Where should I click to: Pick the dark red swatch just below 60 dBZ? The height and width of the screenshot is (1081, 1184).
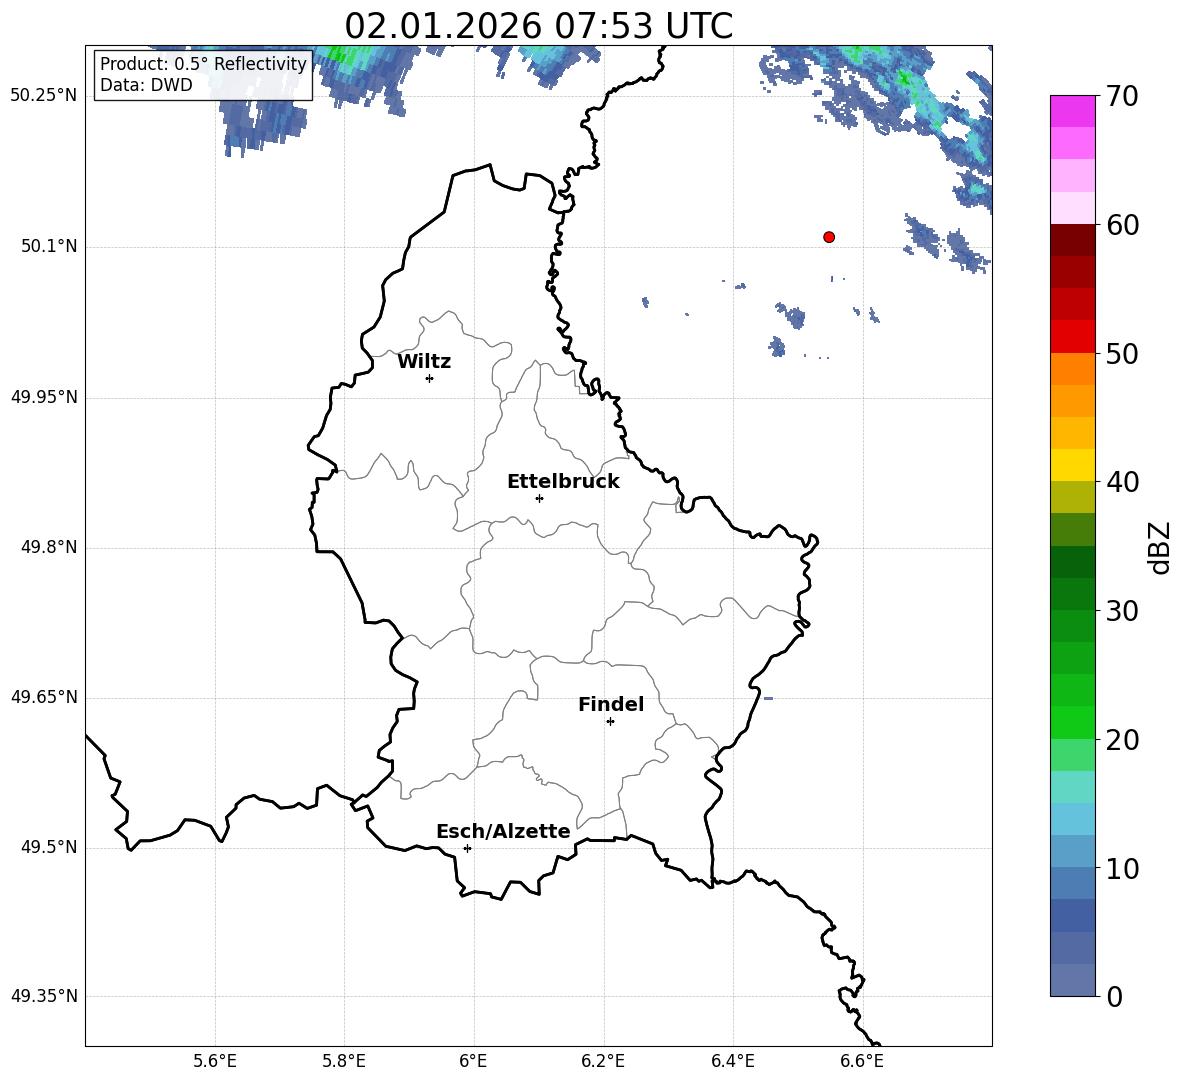coord(1072,241)
